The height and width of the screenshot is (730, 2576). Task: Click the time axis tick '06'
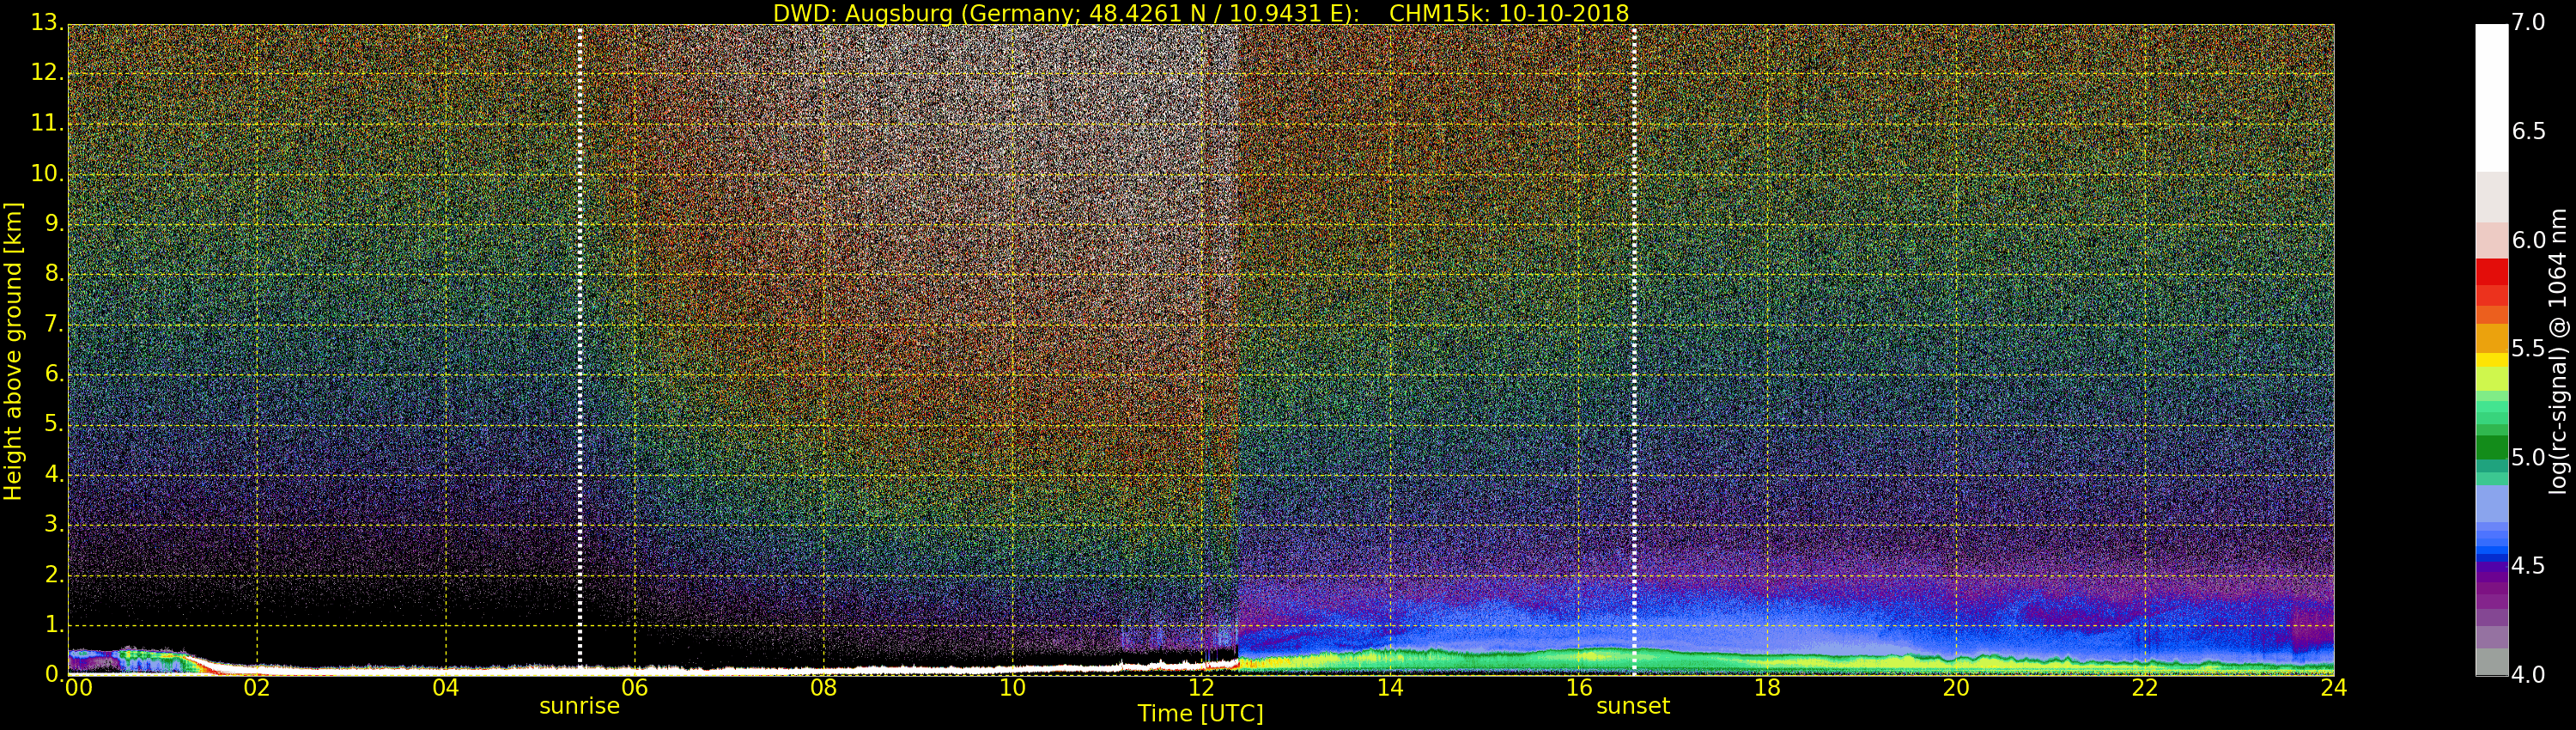click(635, 688)
